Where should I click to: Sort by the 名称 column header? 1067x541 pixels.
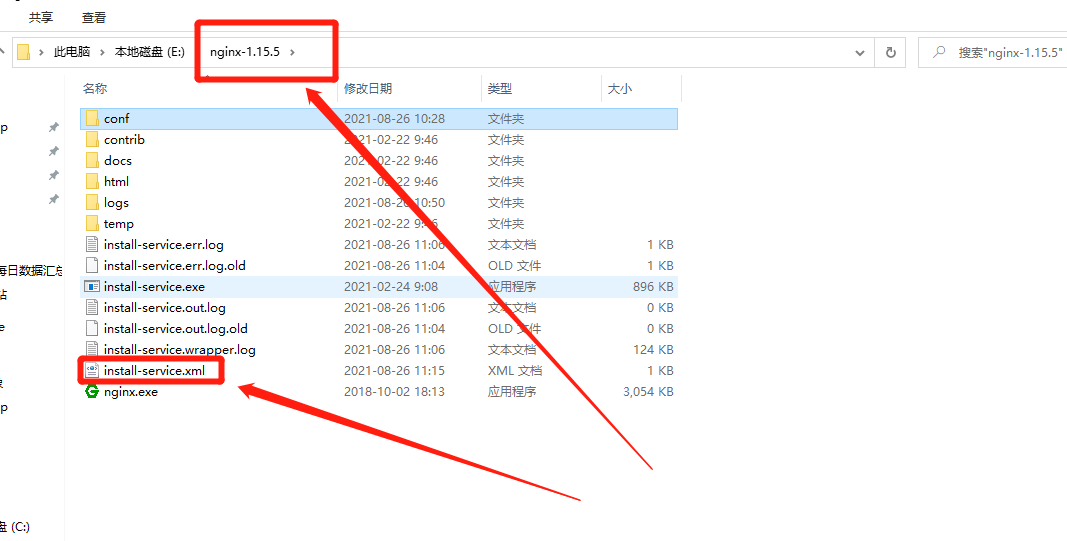coord(95,88)
